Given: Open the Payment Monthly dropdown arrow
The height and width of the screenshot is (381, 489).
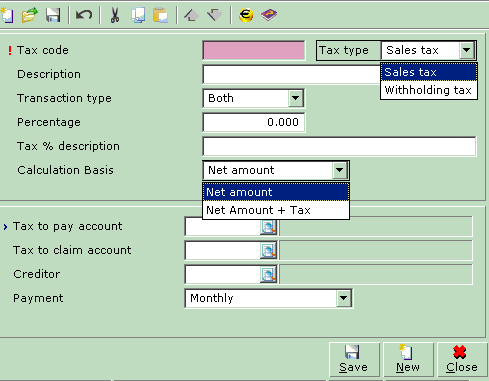Looking at the screenshot, I should (x=343, y=298).
